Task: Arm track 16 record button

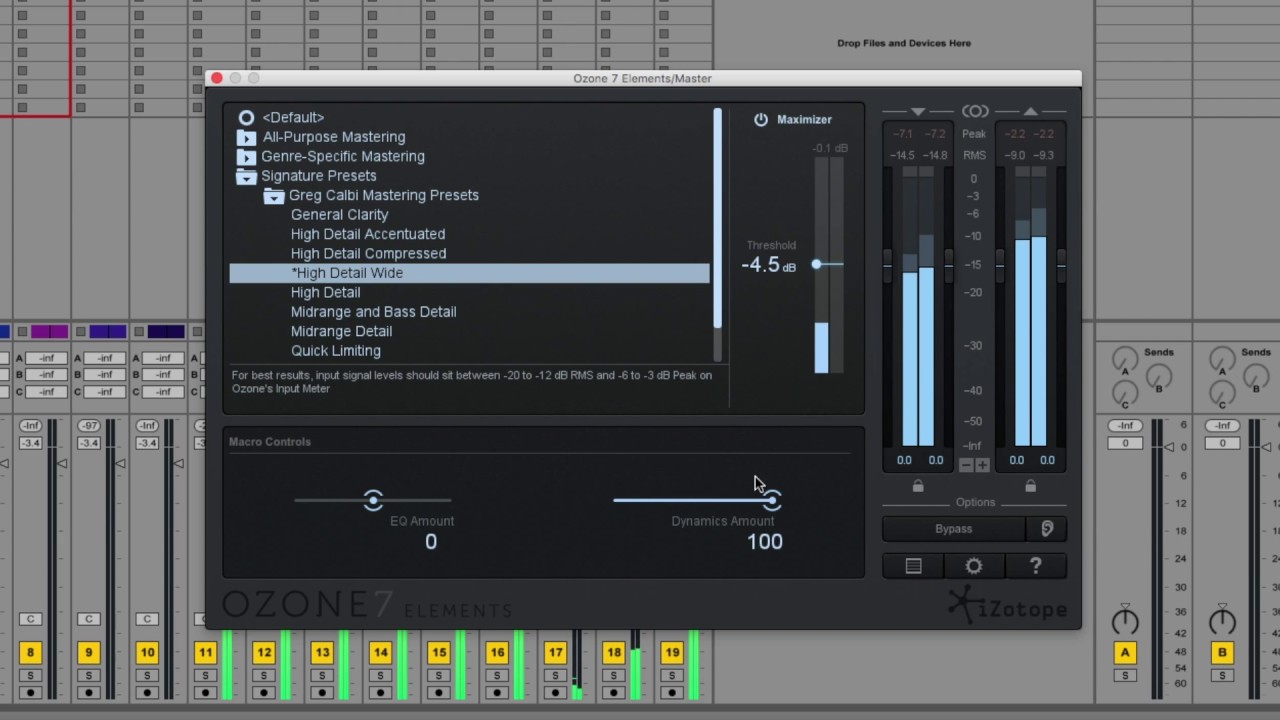Action: [497, 692]
